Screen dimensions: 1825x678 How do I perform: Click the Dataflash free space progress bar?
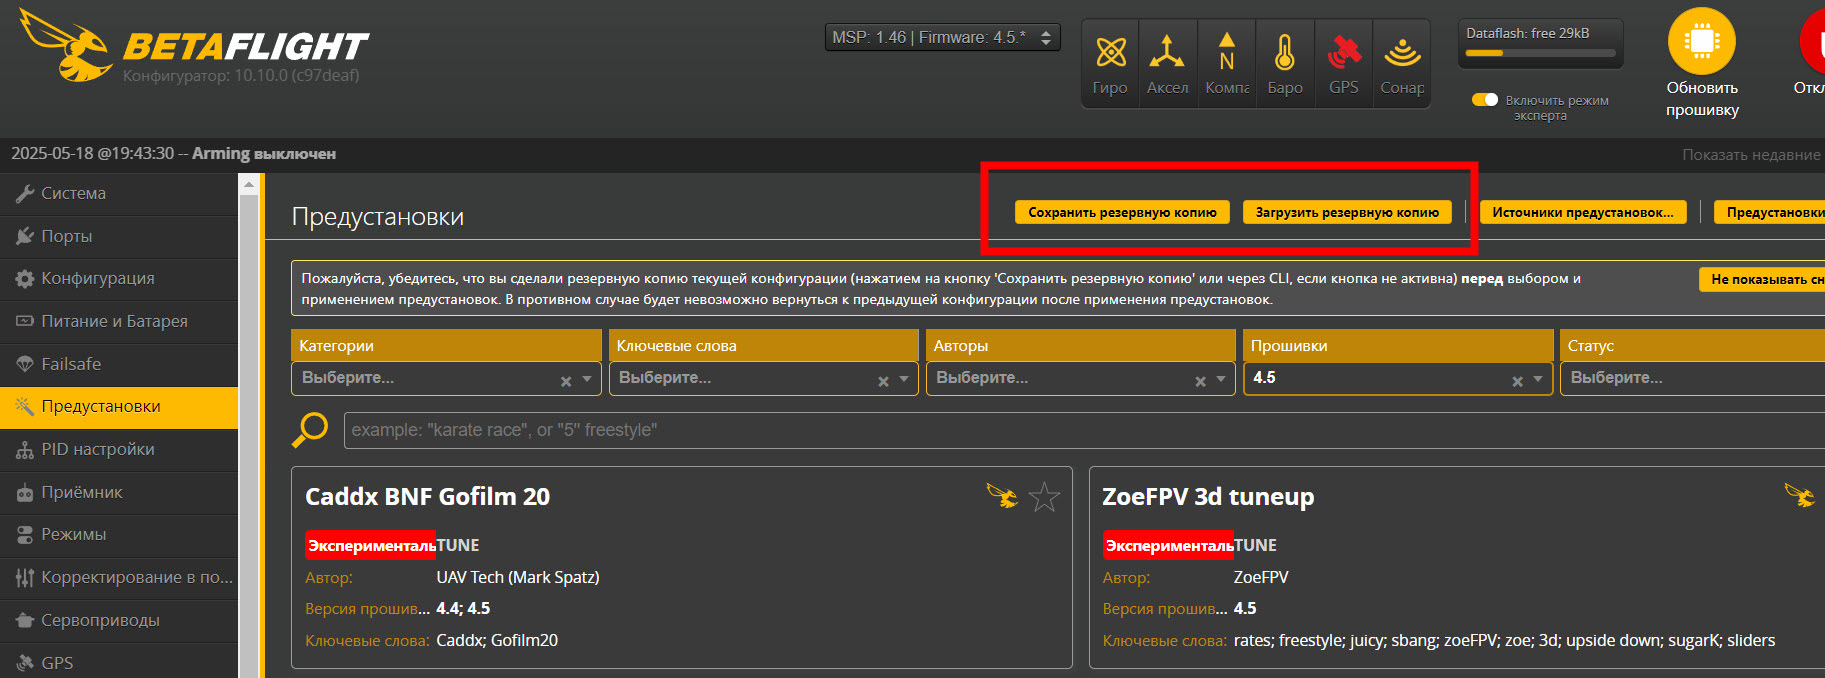tap(1540, 53)
